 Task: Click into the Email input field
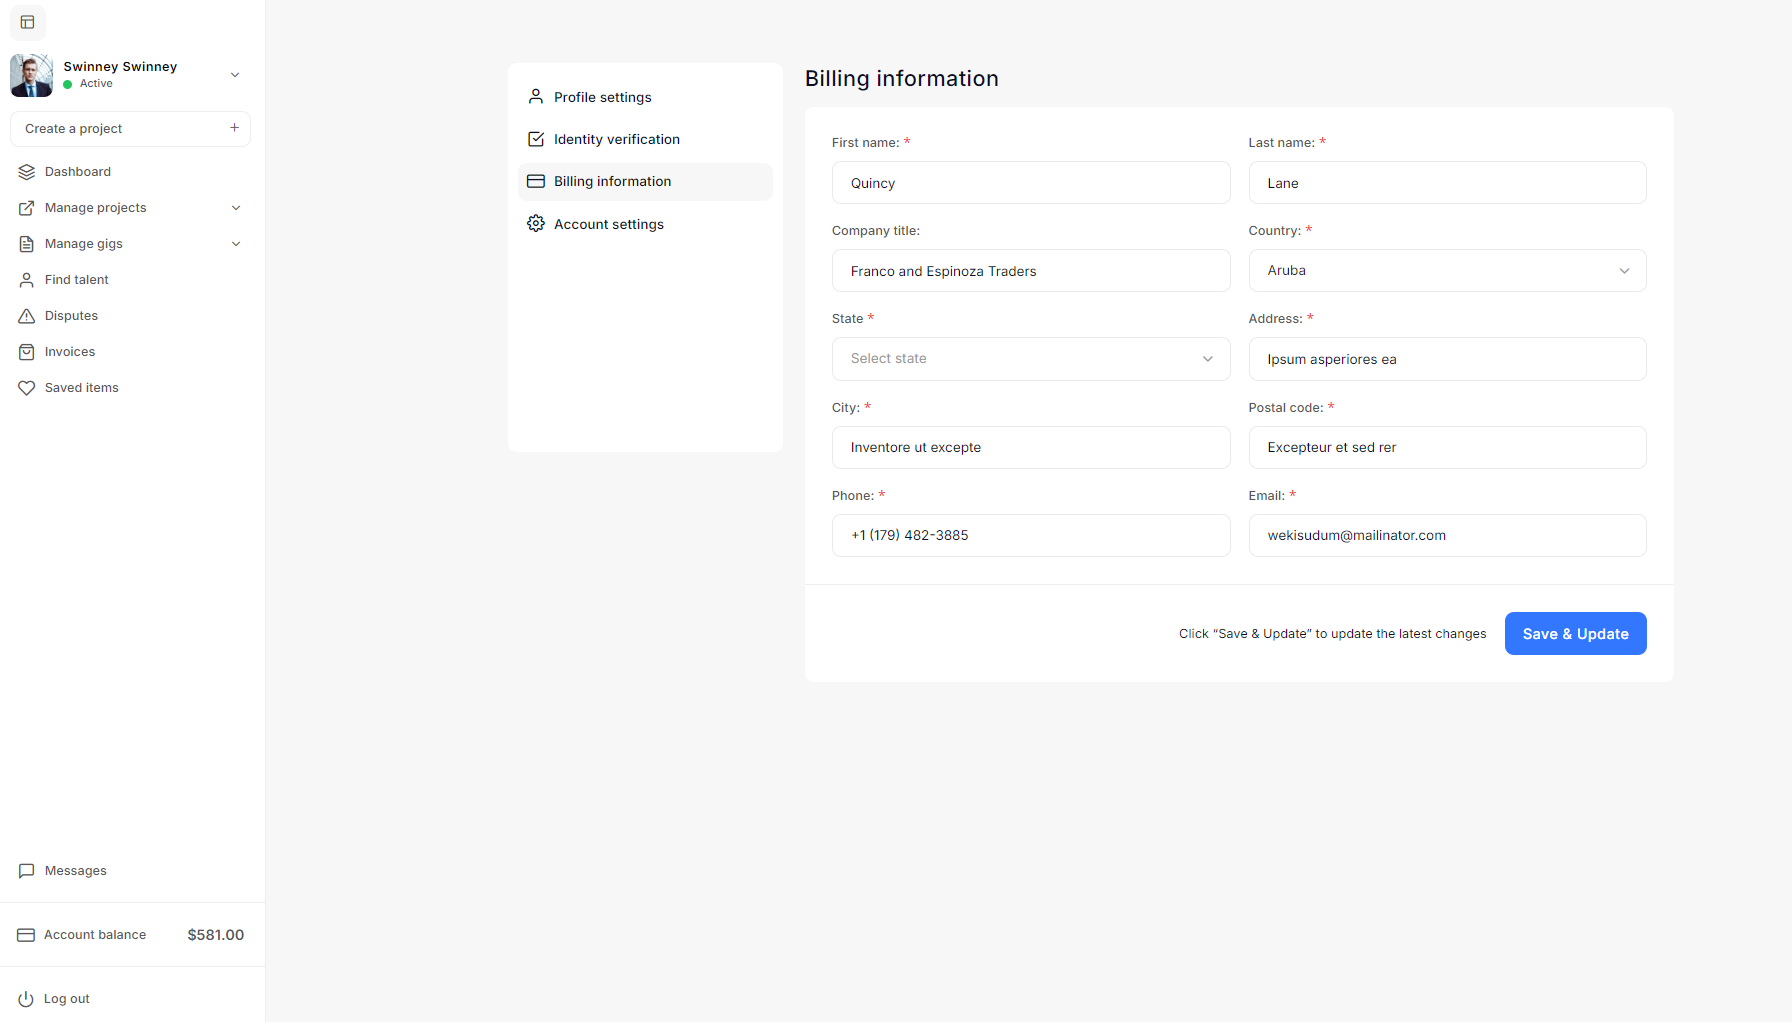pos(1446,536)
